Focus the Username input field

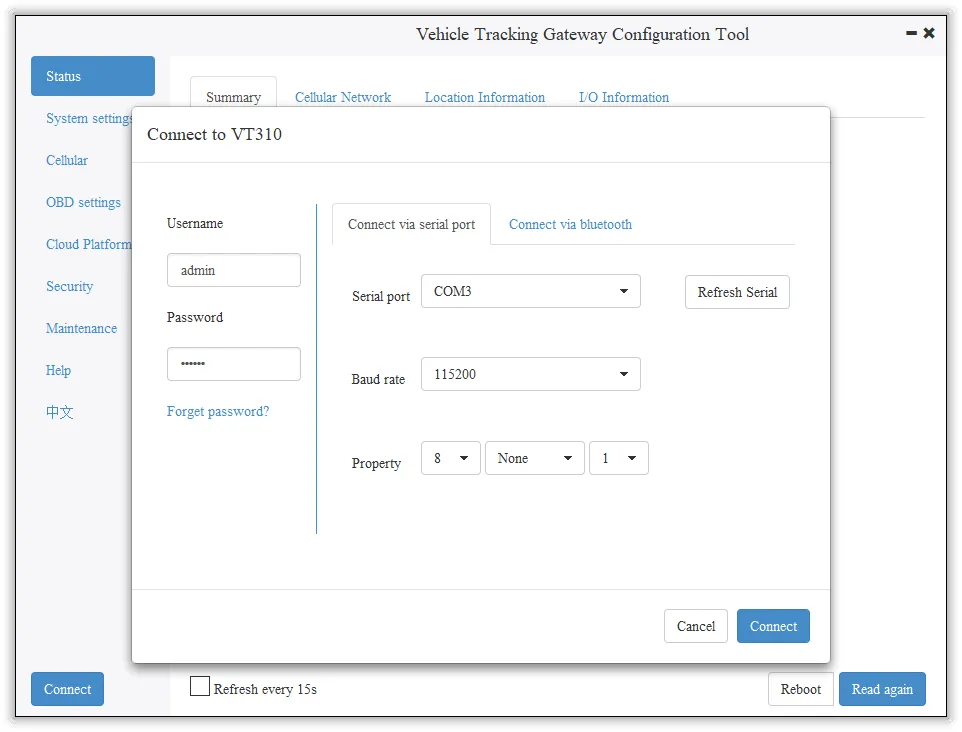234,270
